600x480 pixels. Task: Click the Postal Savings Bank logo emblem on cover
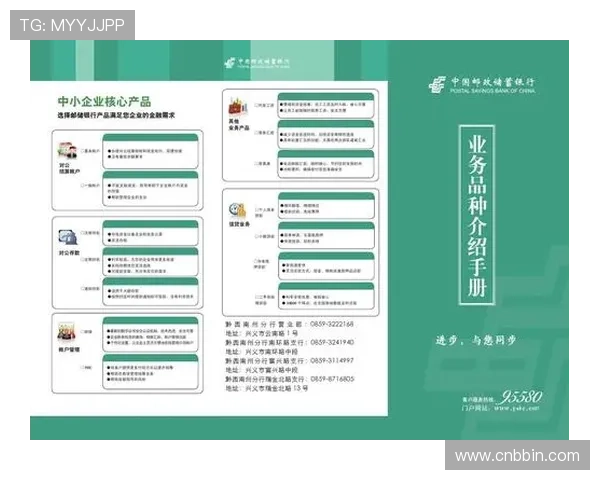[x=437, y=85]
